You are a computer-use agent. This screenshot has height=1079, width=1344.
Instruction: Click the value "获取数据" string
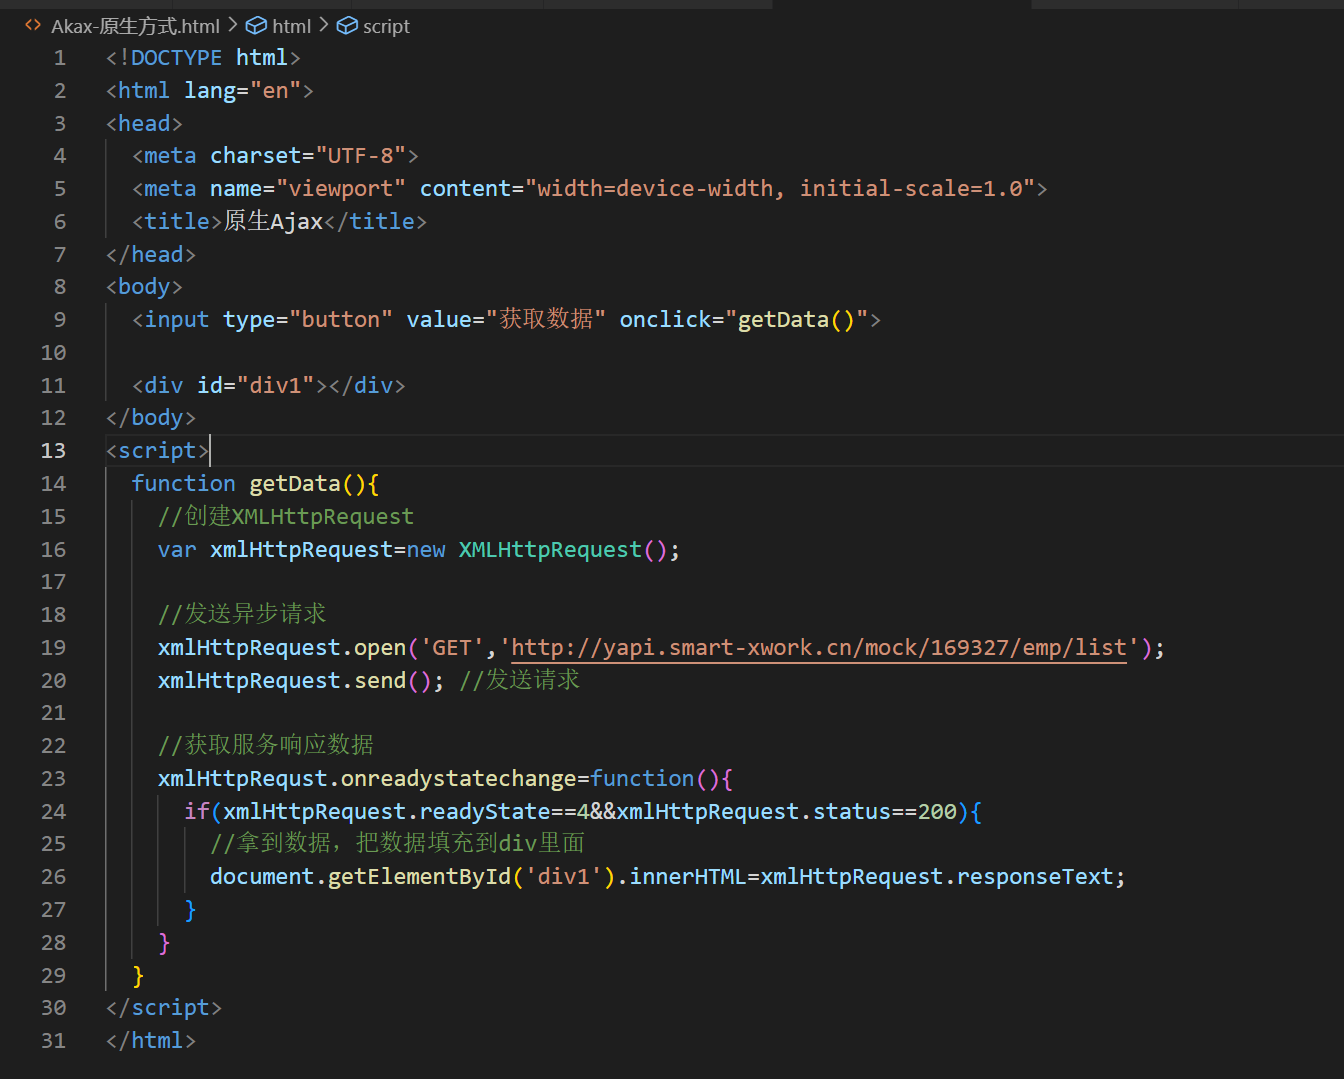pos(546,320)
